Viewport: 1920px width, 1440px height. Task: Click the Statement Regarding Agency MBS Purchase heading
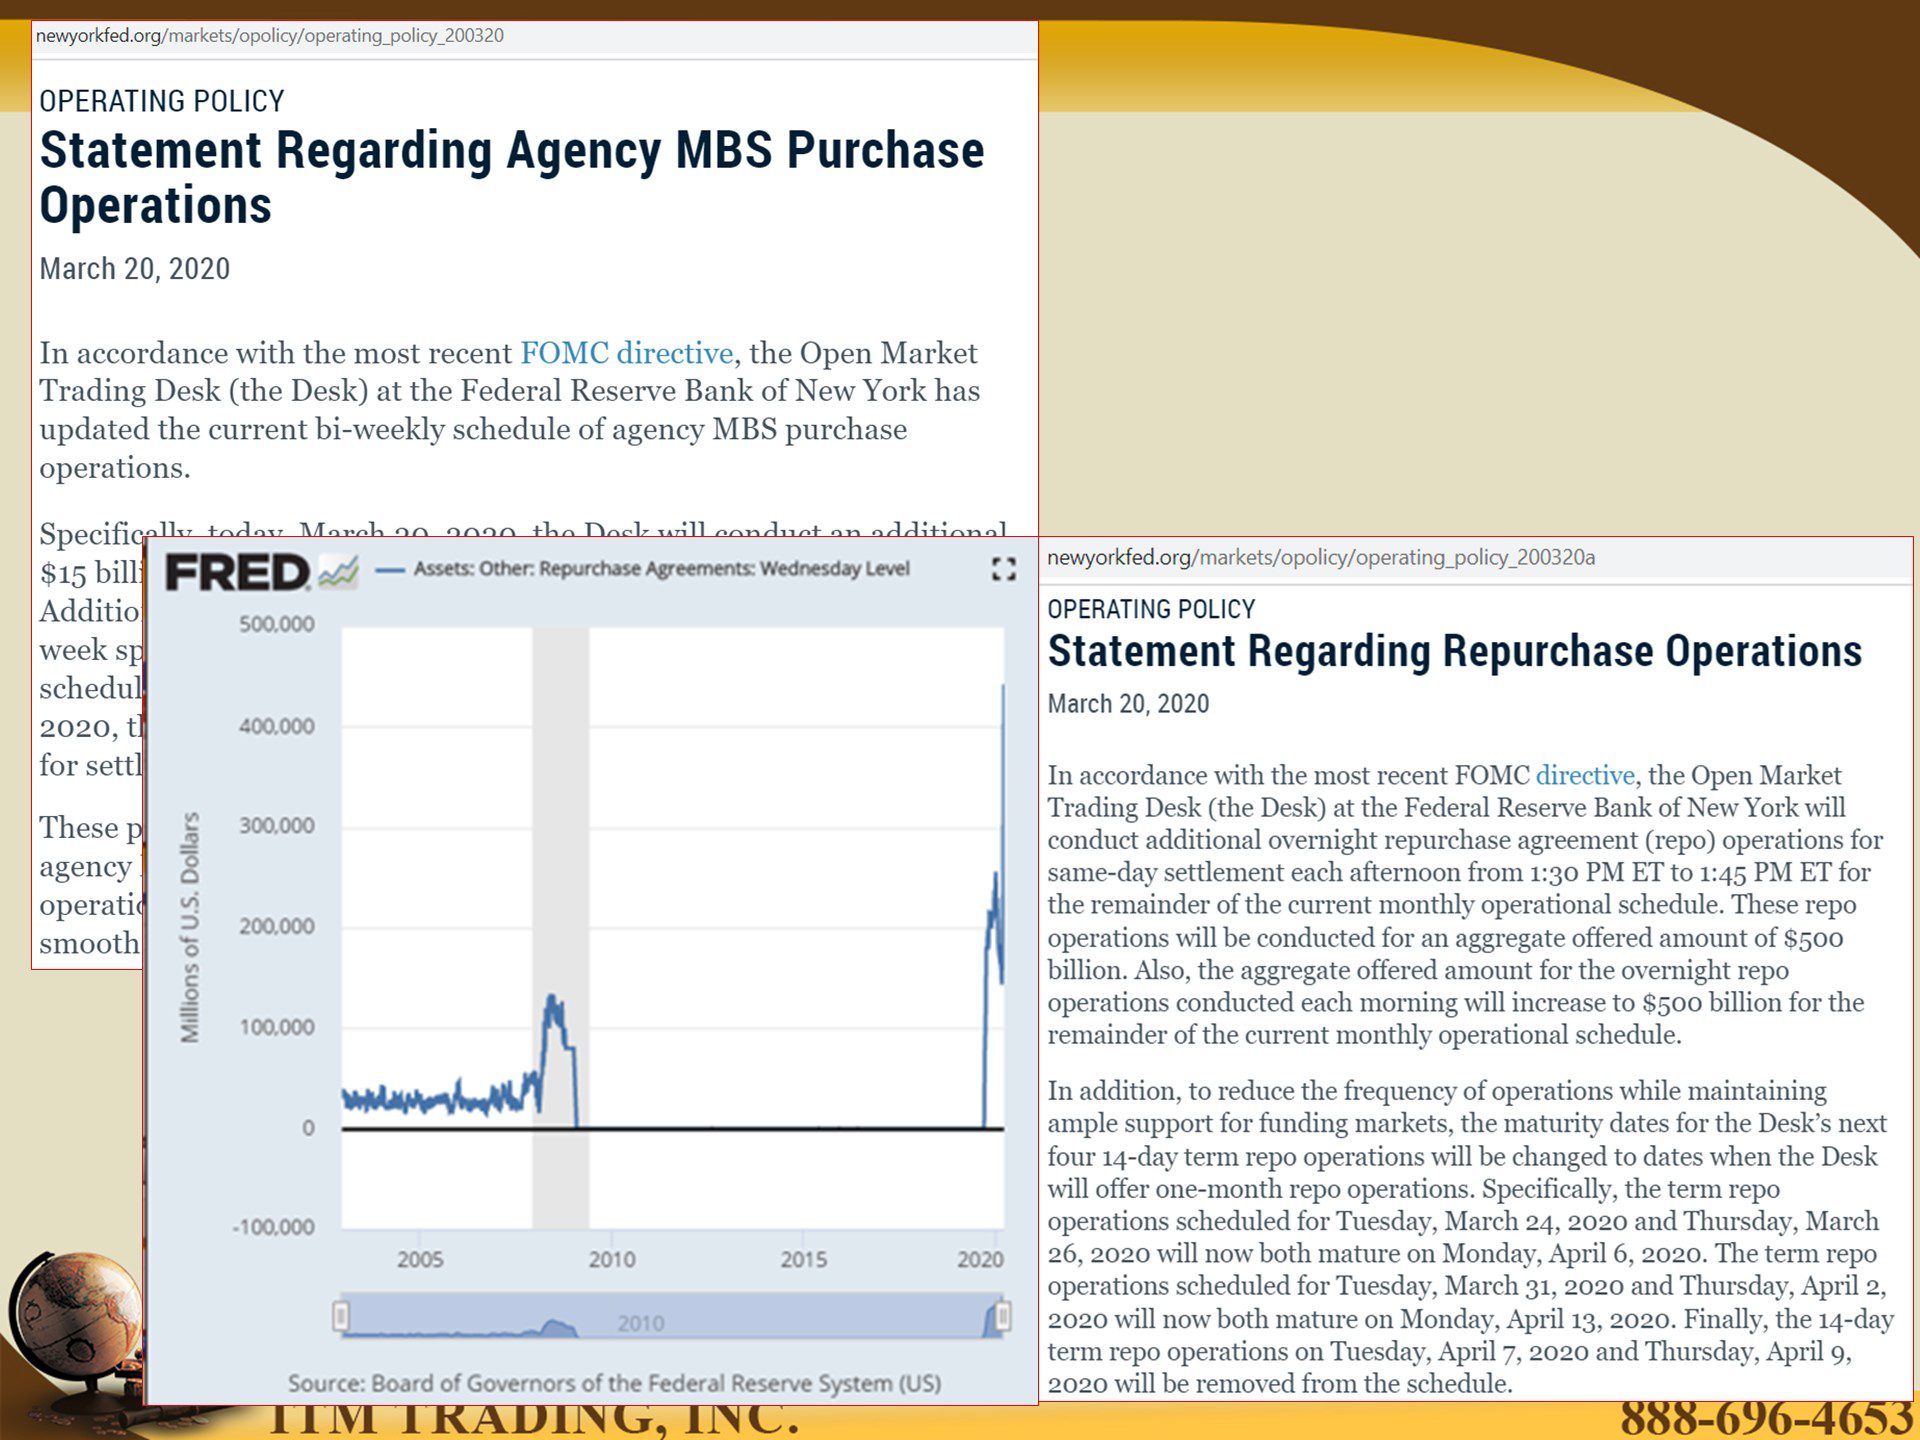(512, 178)
